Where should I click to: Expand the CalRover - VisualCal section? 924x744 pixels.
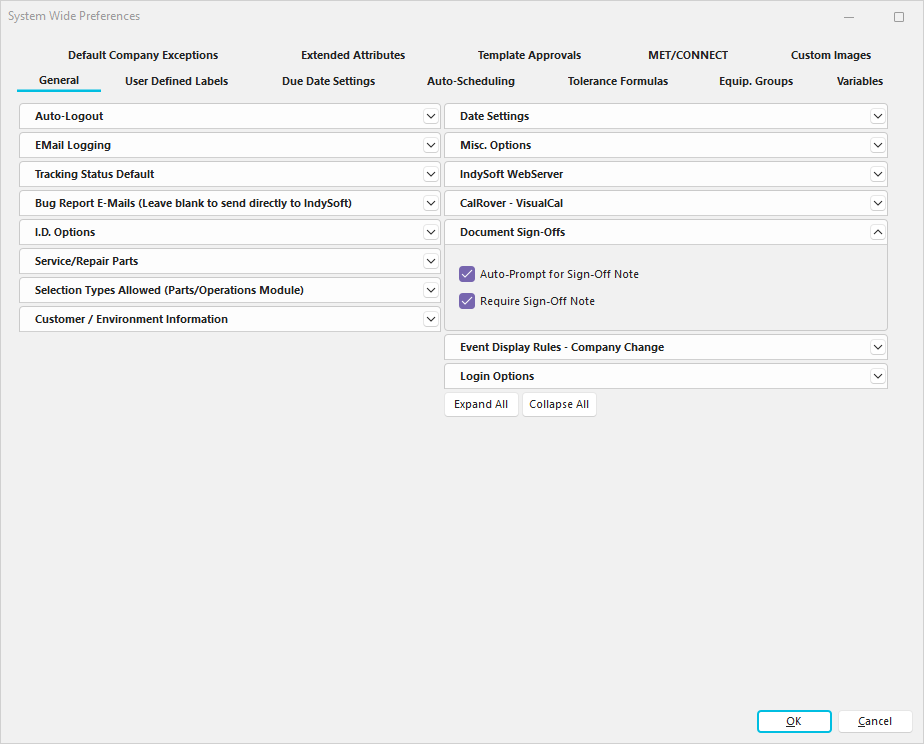tap(877, 204)
